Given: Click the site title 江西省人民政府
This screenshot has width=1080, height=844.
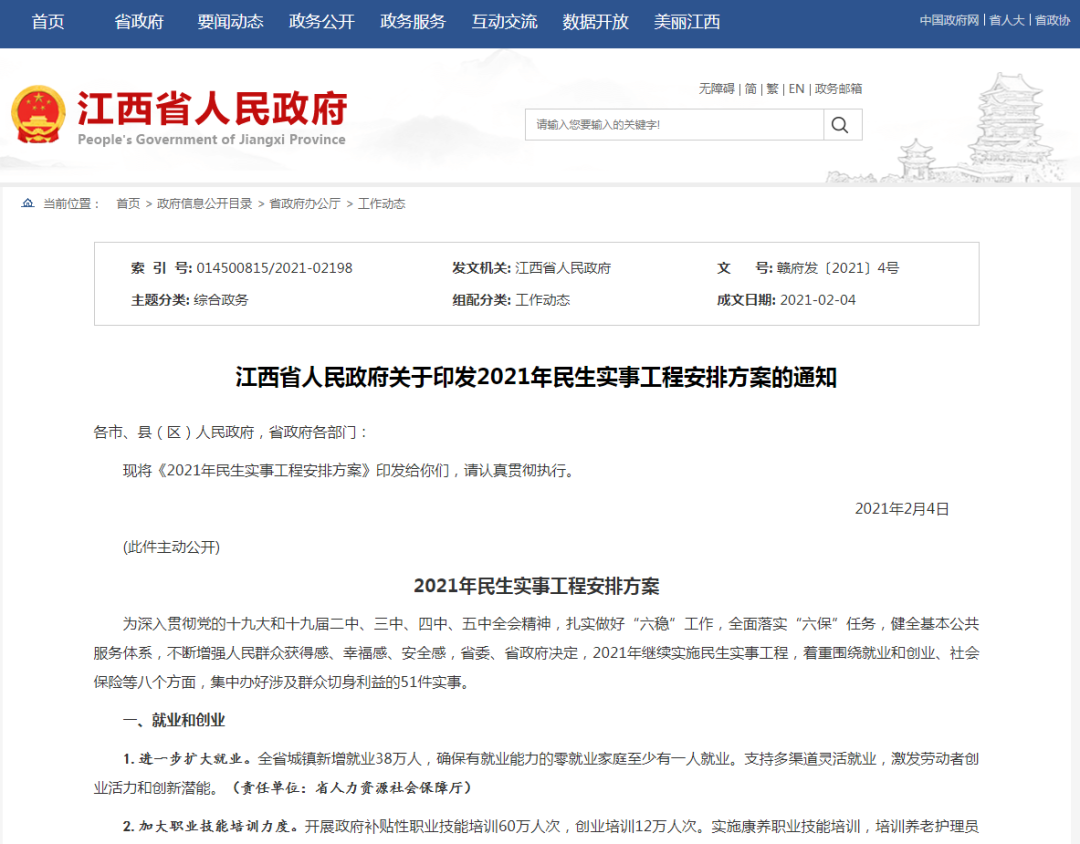Looking at the screenshot, I should (x=212, y=108).
